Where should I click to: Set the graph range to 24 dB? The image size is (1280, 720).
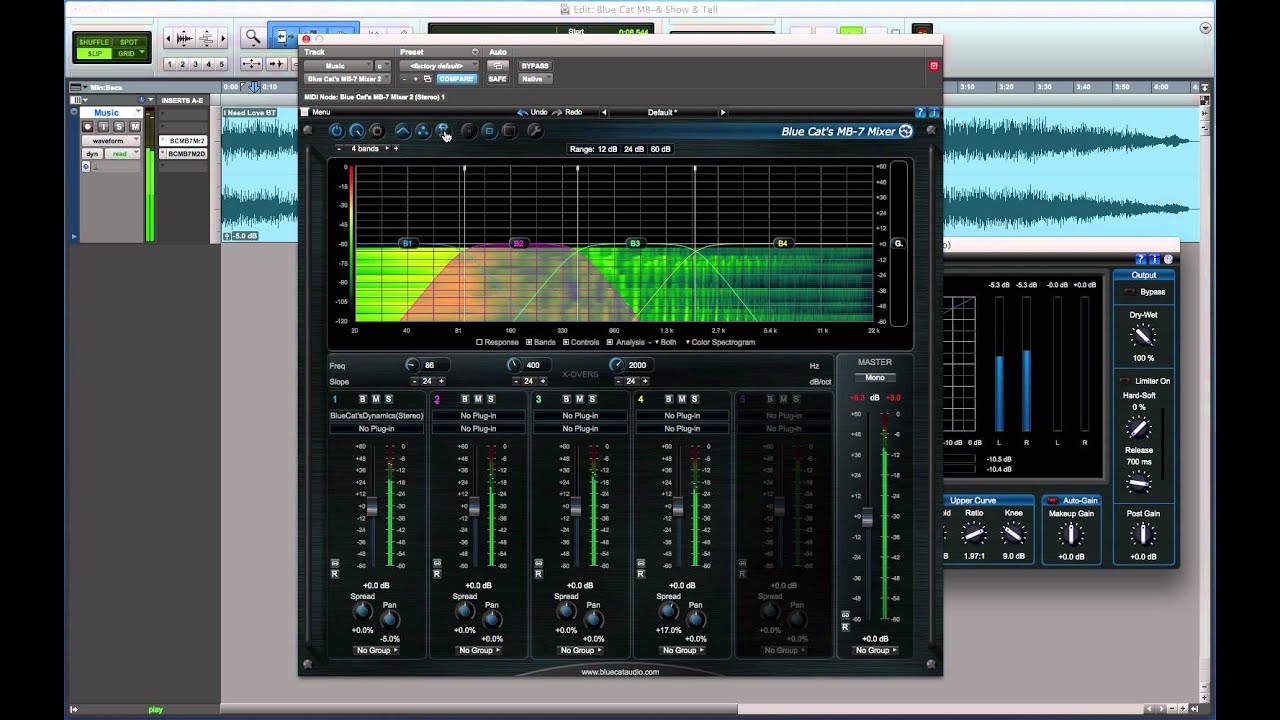point(634,149)
